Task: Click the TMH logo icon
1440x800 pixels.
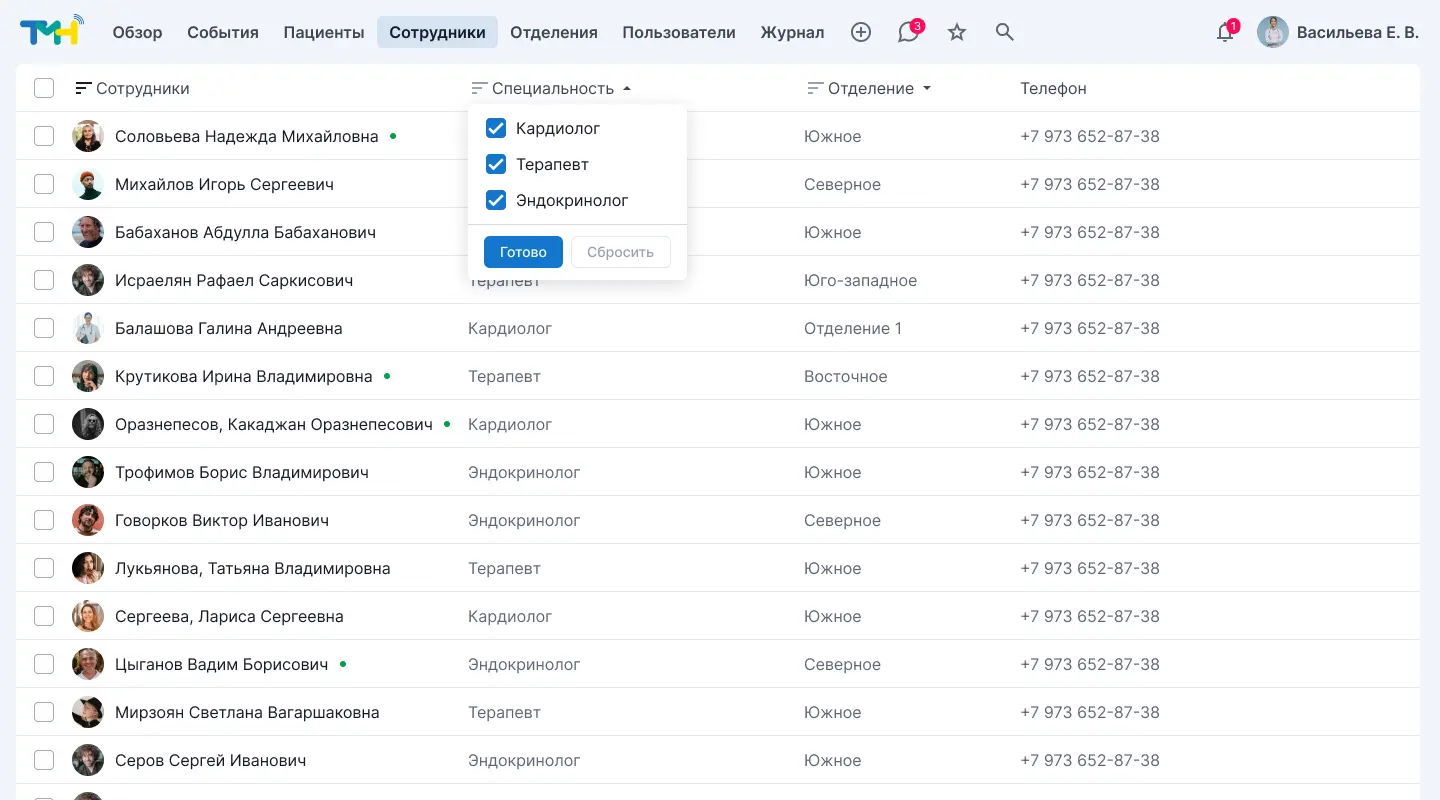Action: pyautogui.click(x=52, y=32)
